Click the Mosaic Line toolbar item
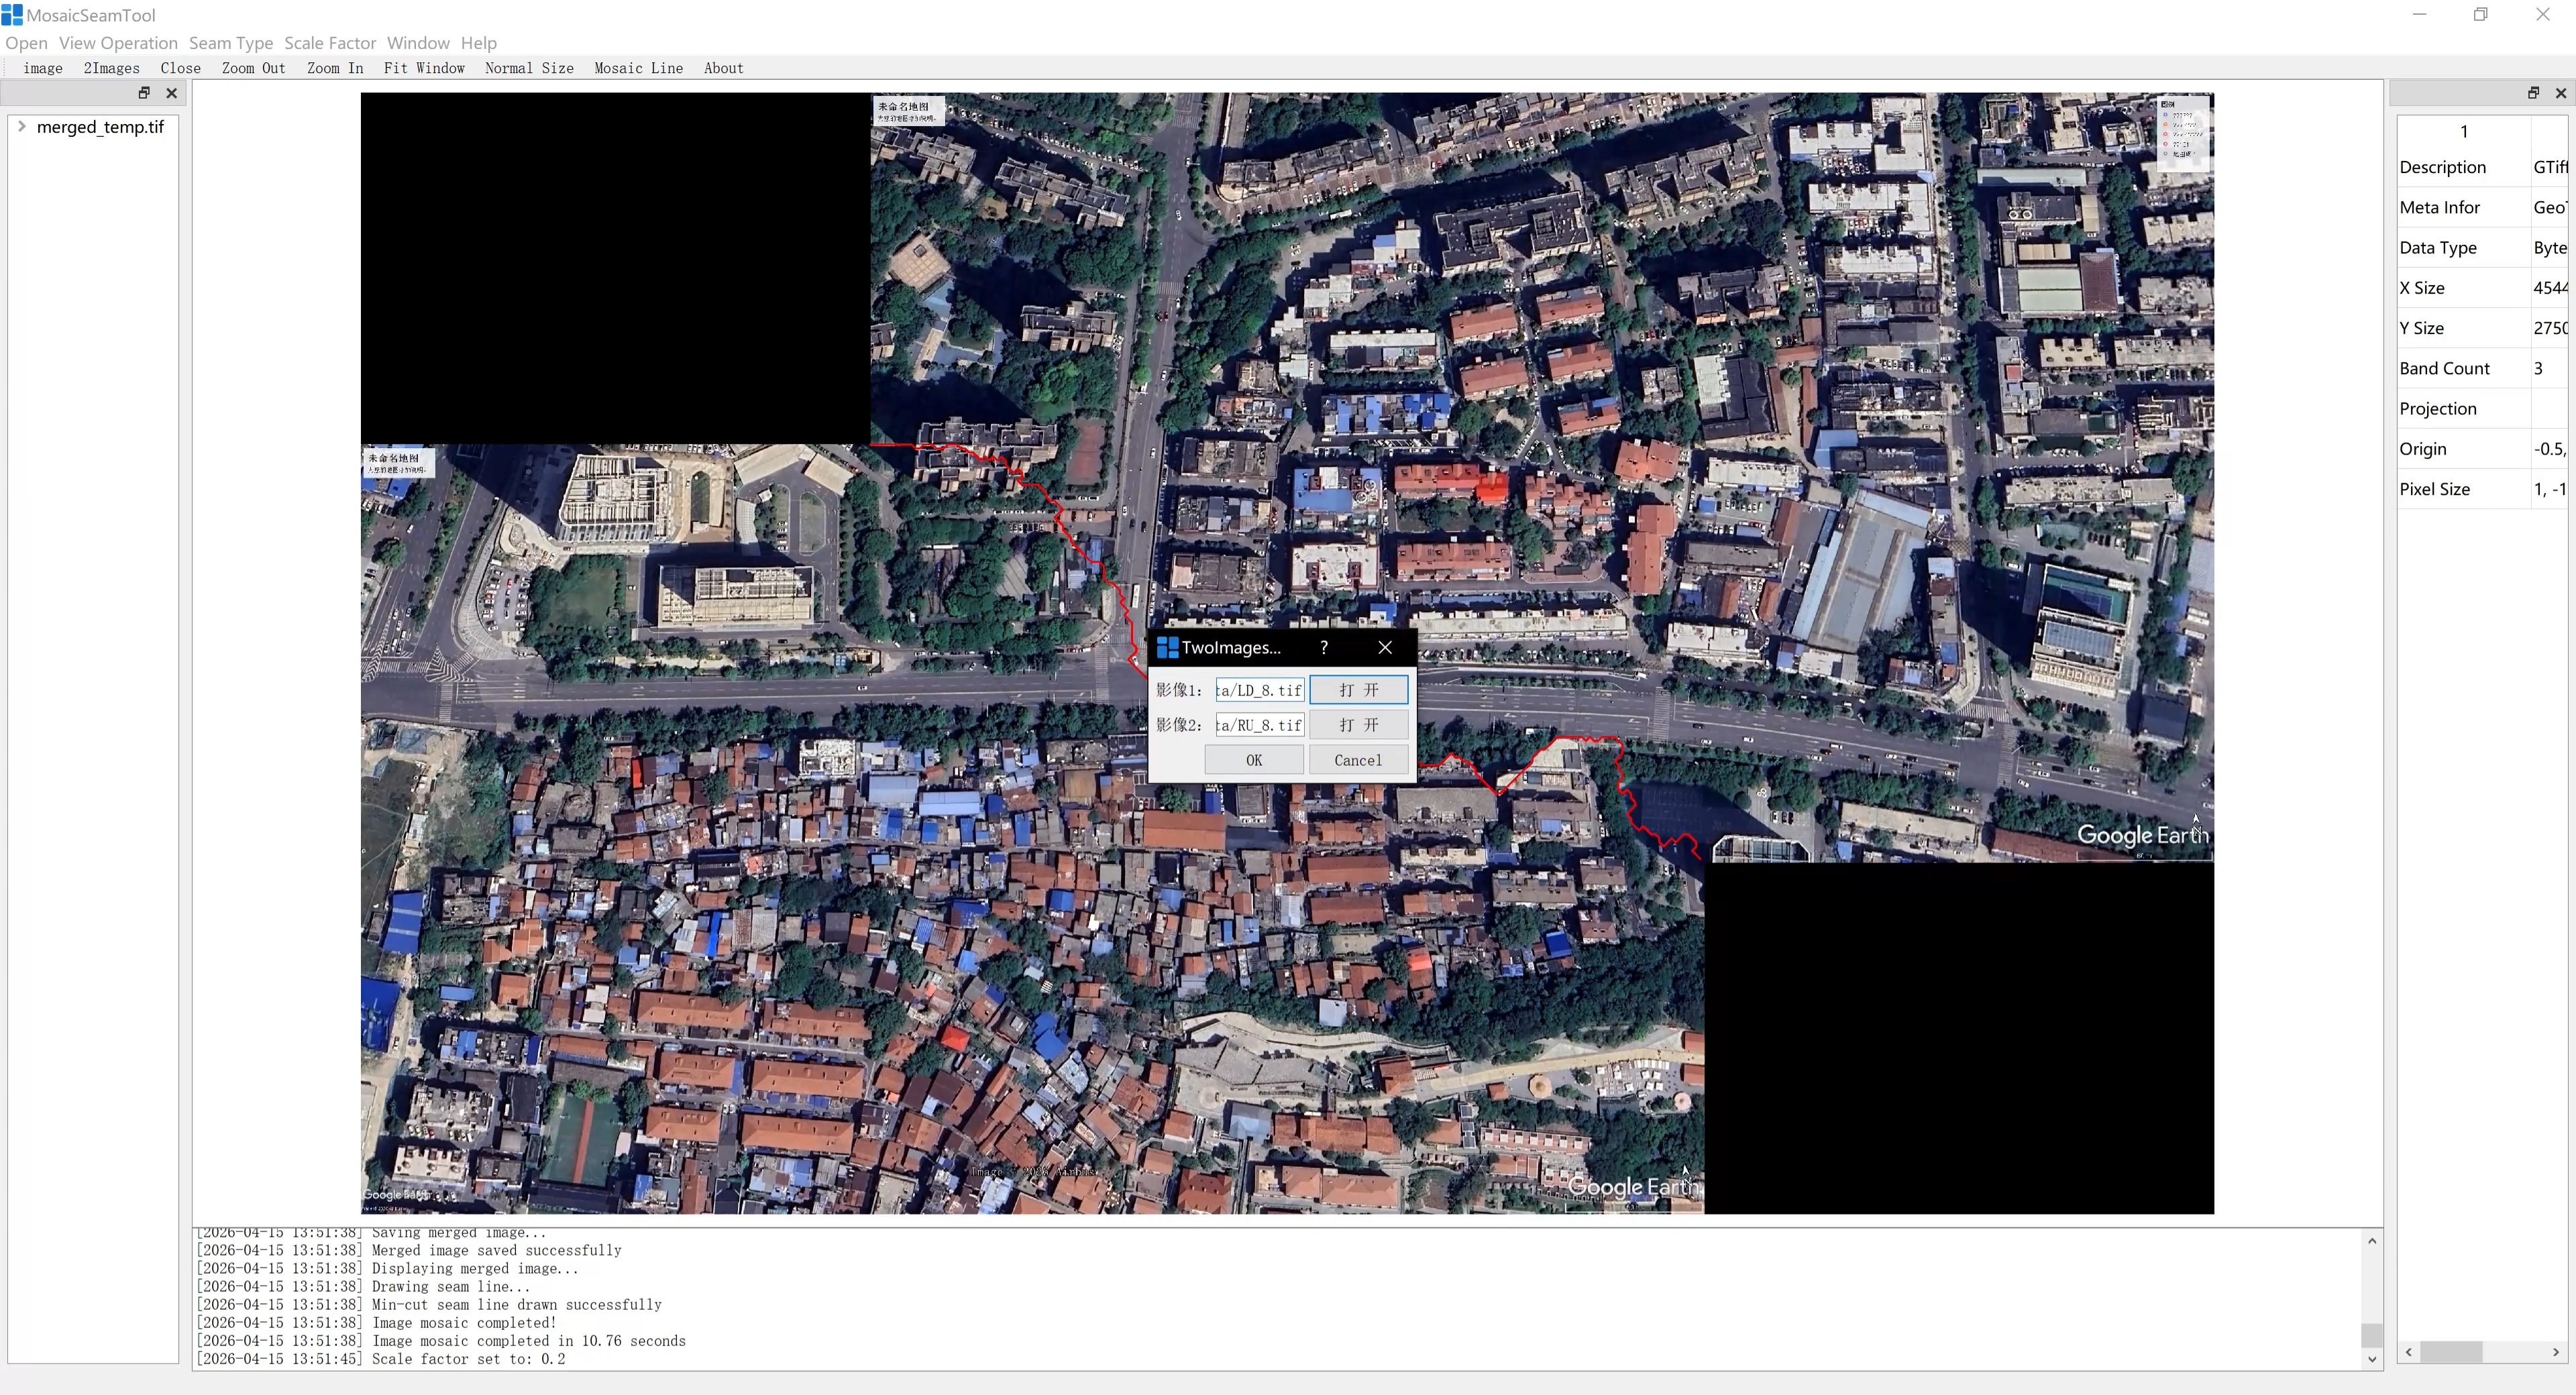 point(638,68)
